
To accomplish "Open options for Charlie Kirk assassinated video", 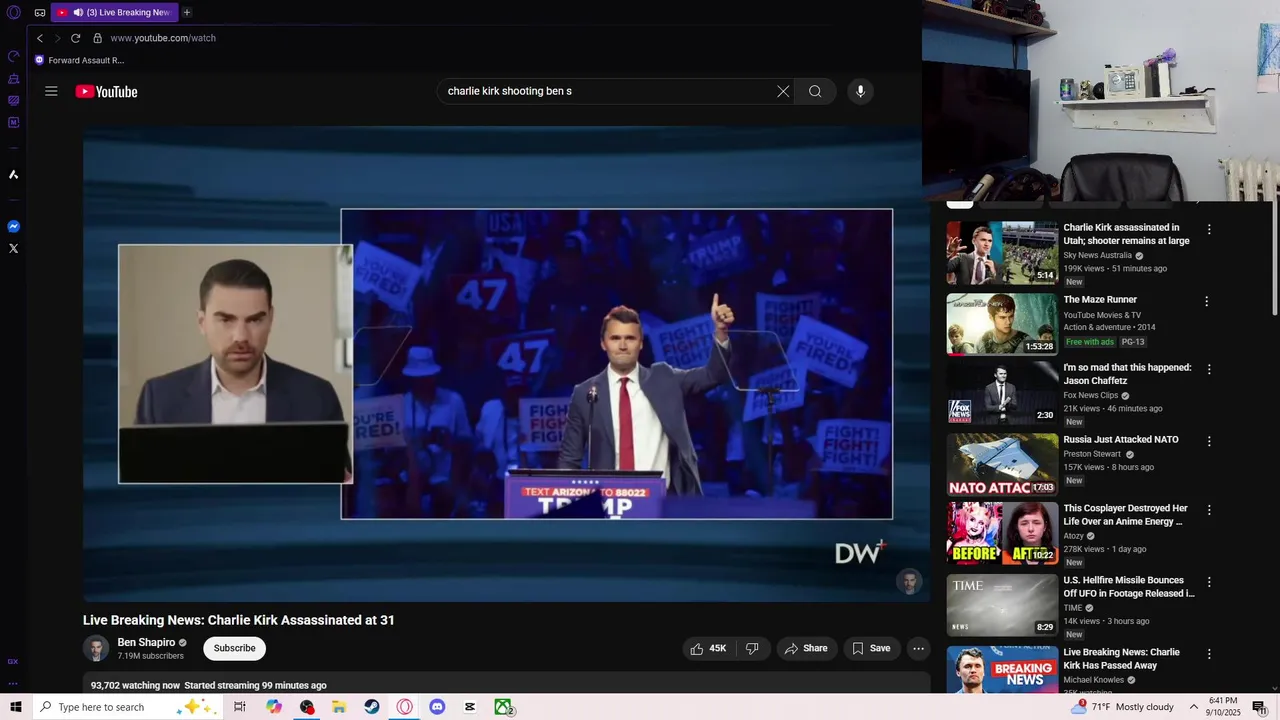I will coord(1209,229).
